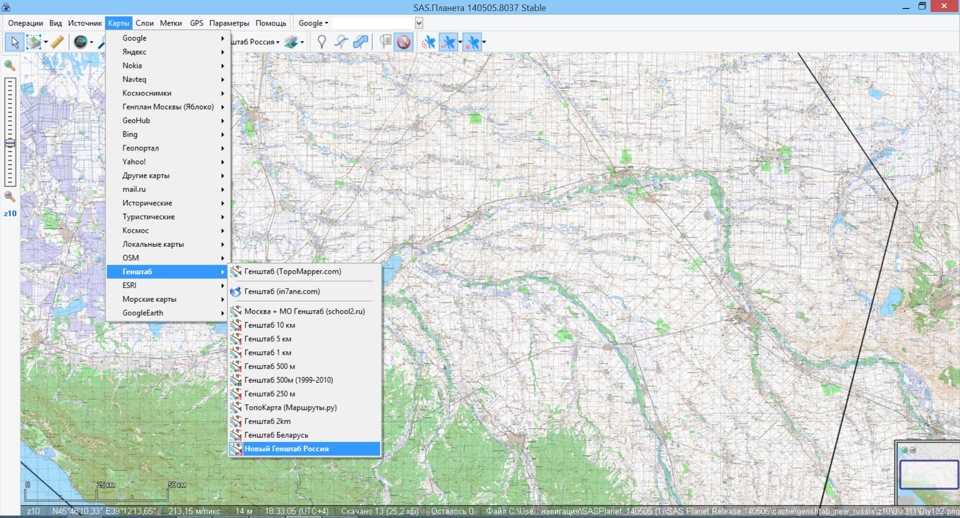The width and height of the screenshot is (960, 518).
Task: Toggle the first GPS satellite connect icon
Action: click(428, 42)
